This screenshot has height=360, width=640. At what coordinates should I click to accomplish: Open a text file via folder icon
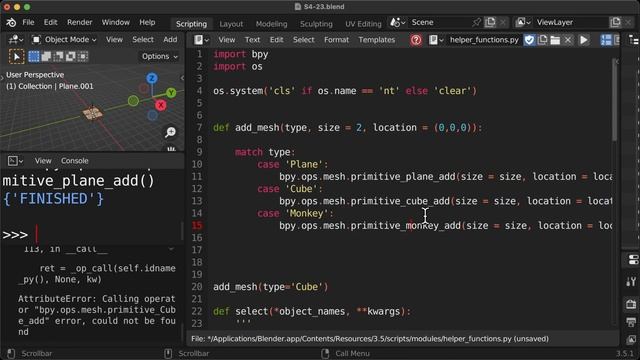555,40
